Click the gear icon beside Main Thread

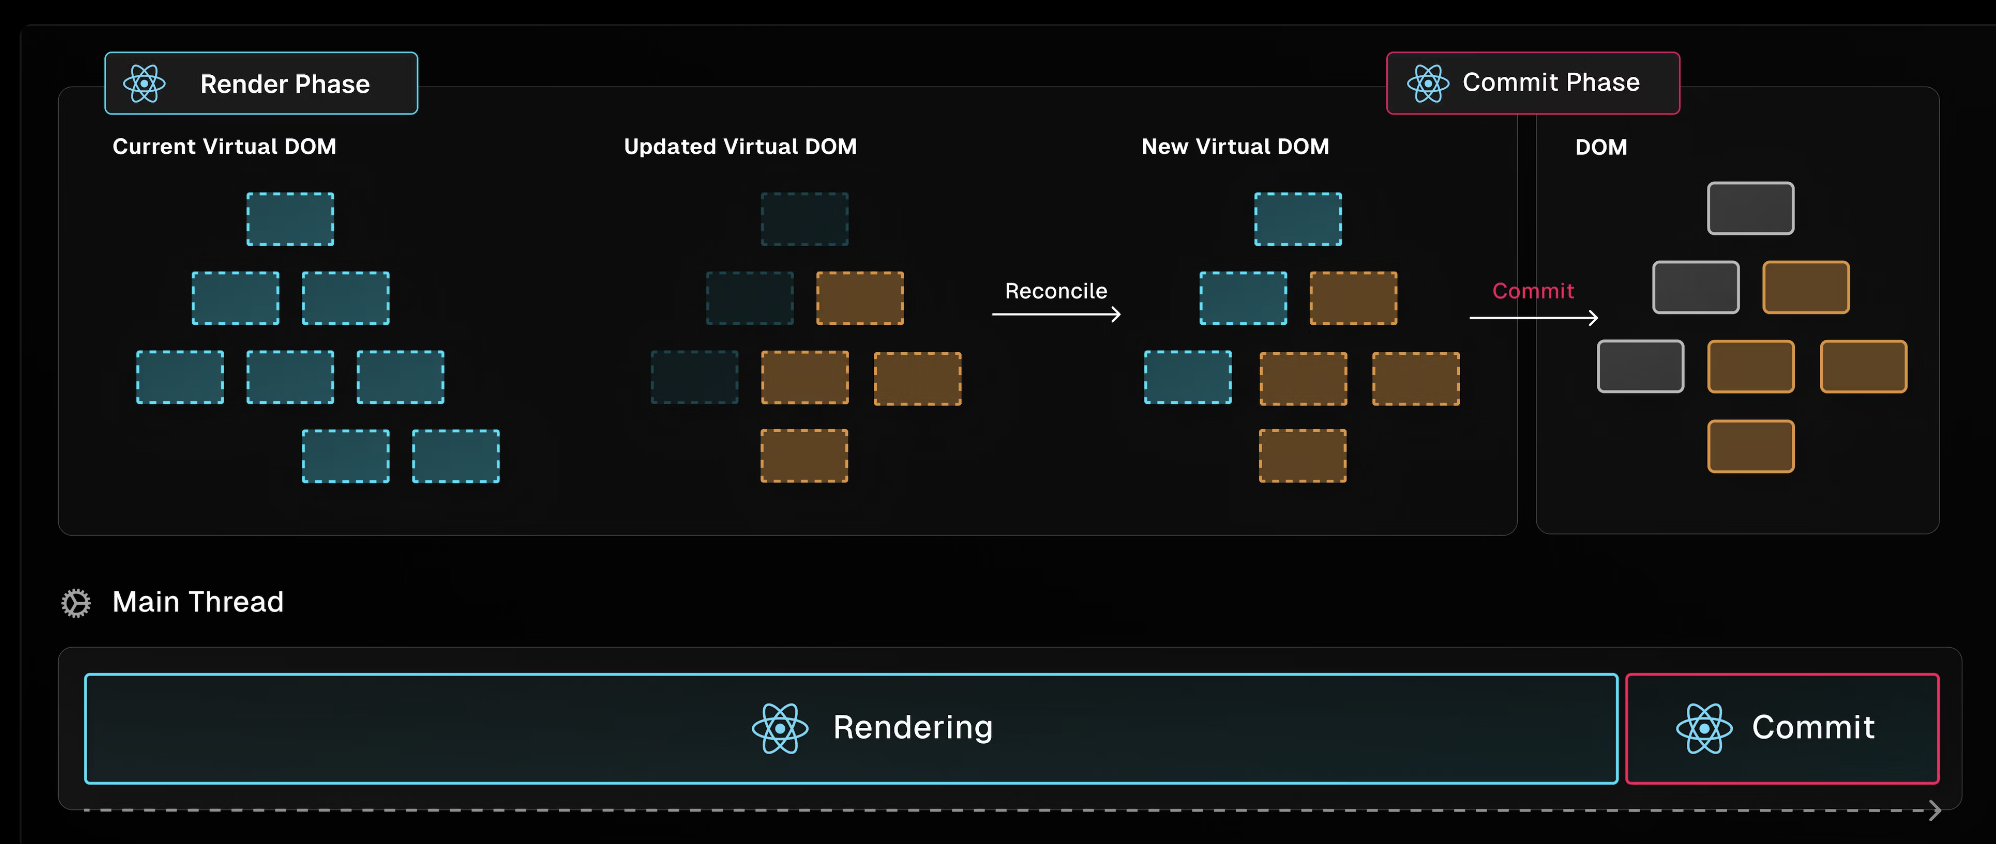(76, 603)
